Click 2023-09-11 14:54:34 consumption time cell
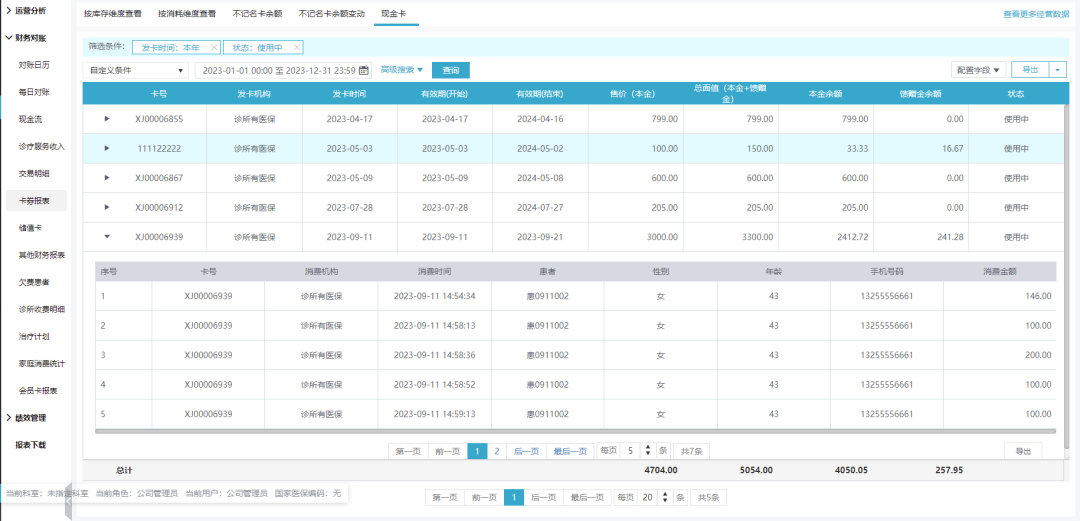Image resolution: width=1080 pixels, height=521 pixels. coord(434,296)
